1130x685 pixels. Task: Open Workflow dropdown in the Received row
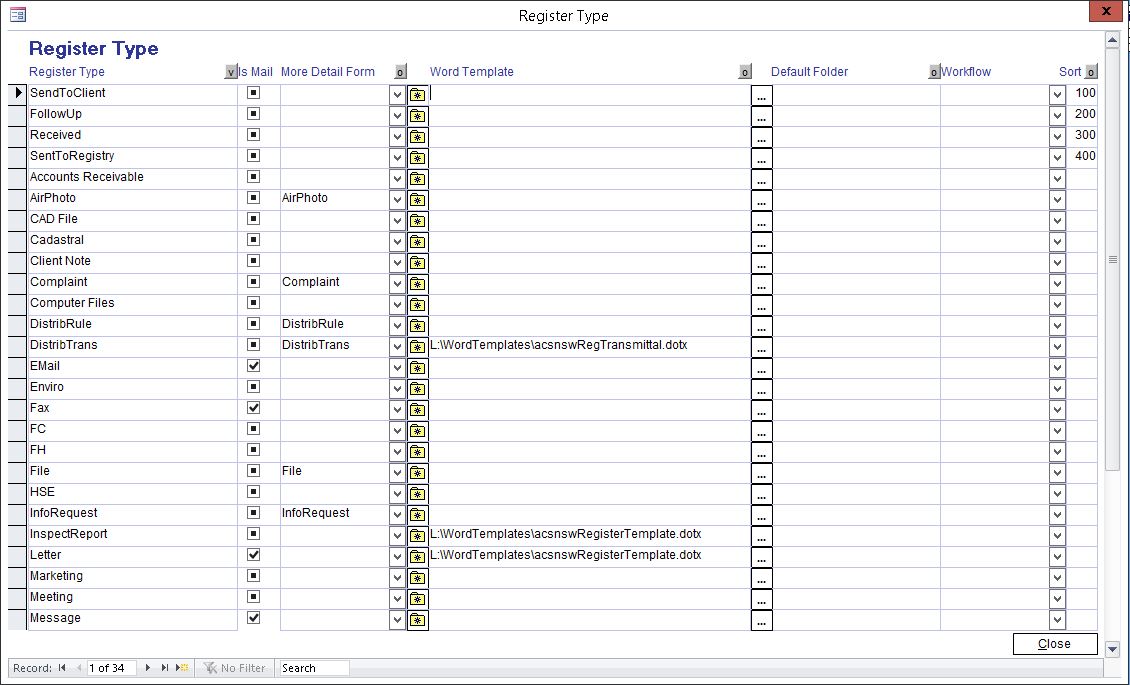(x=1057, y=136)
